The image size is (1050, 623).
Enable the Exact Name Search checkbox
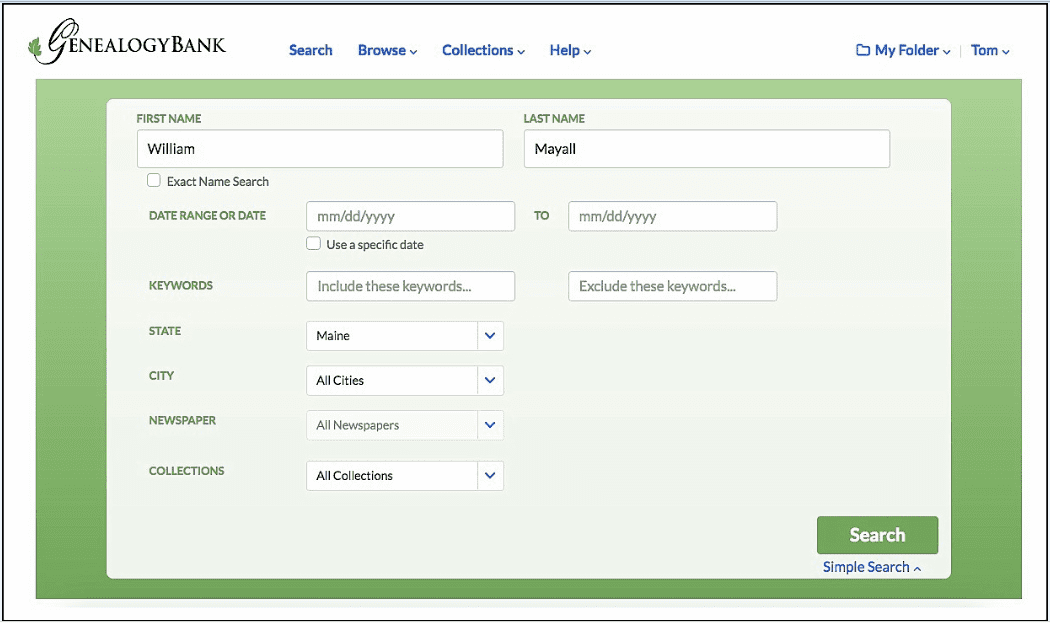point(154,180)
